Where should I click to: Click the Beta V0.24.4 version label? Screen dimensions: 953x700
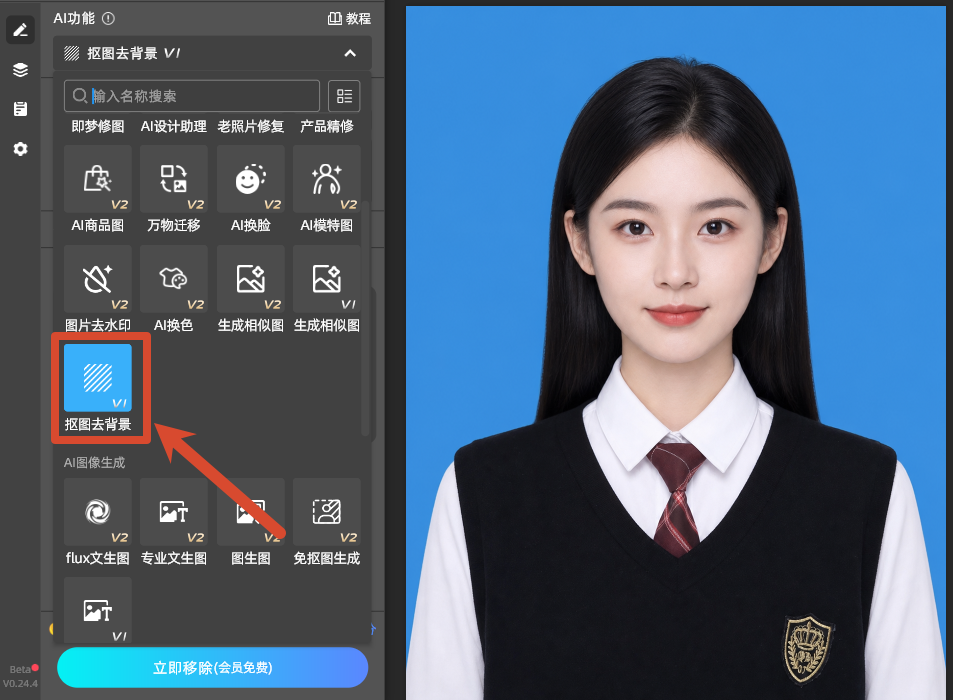click(20, 676)
